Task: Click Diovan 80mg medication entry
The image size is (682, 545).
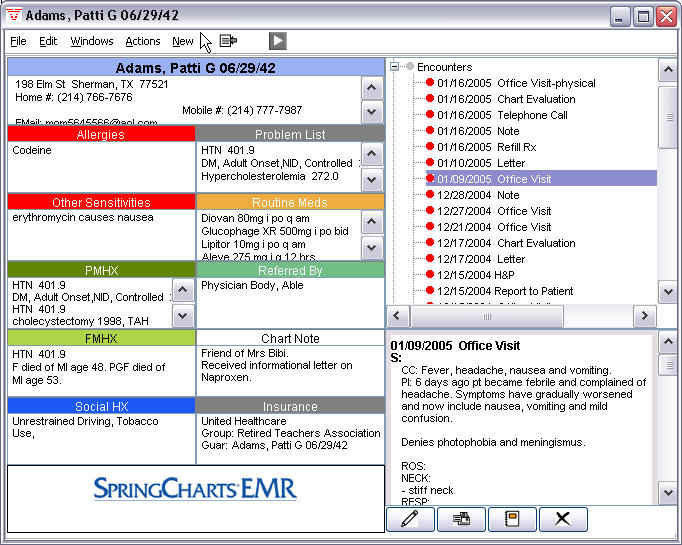Action: (255, 218)
